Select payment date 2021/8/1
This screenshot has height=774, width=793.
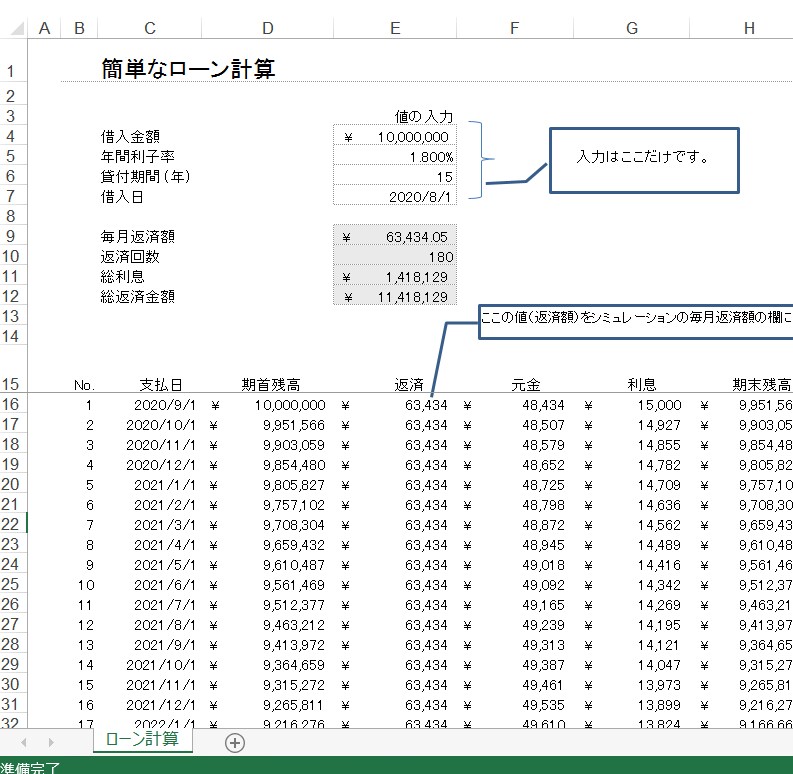[164, 625]
